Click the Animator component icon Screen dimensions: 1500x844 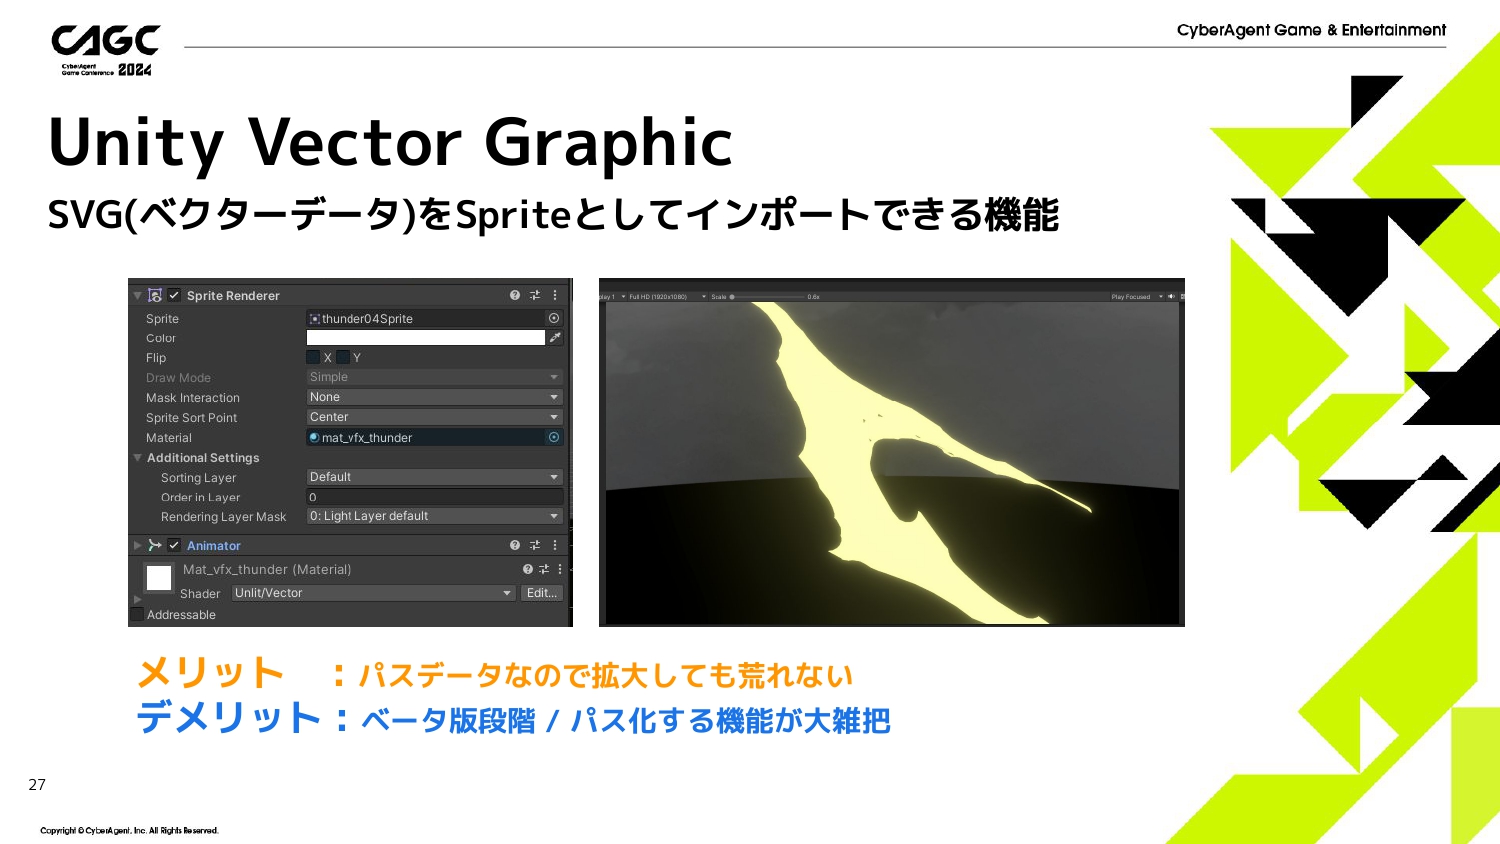coord(155,545)
